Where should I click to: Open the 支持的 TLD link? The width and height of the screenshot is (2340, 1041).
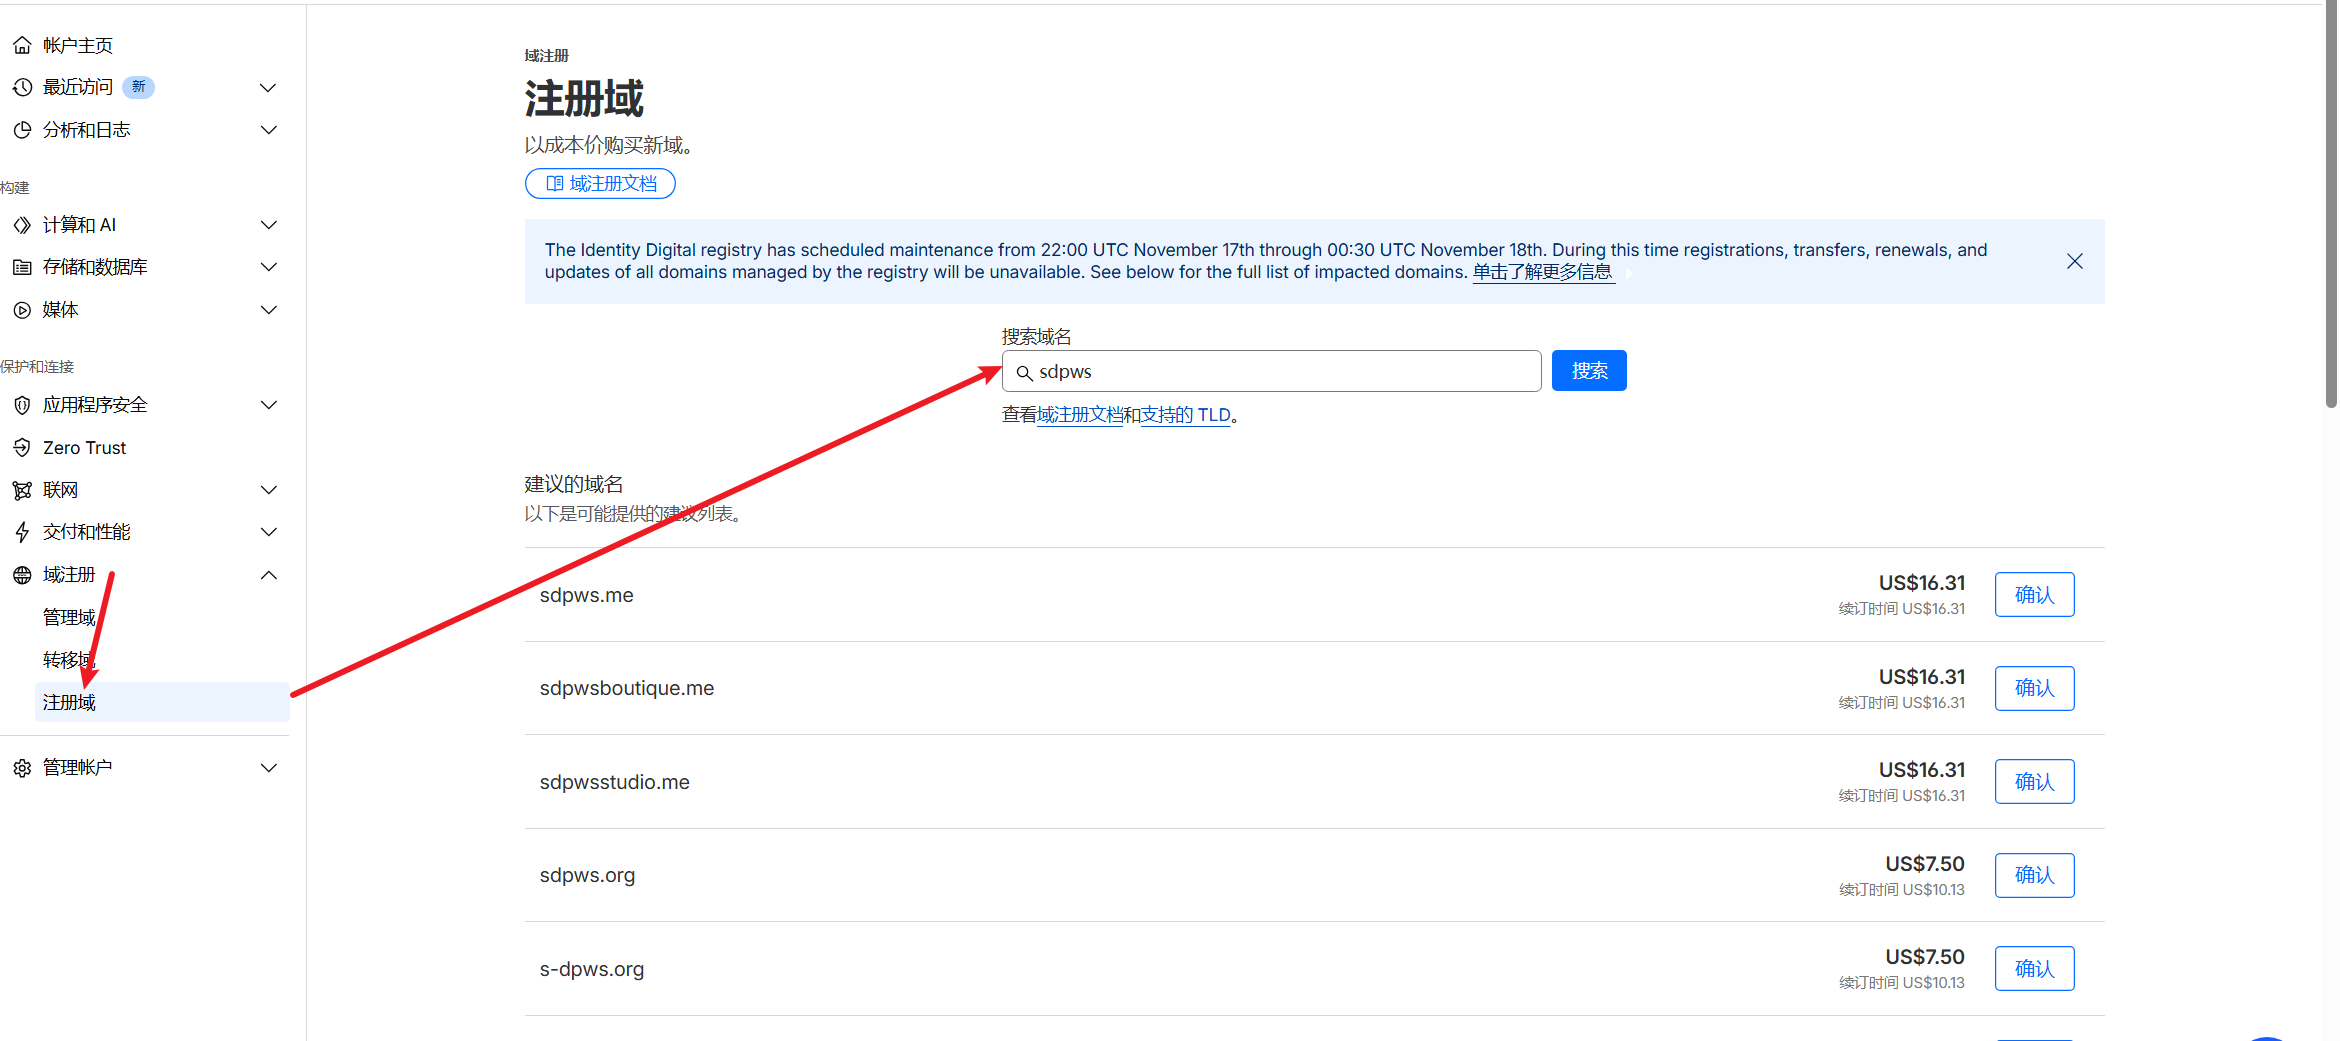[x=1185, y=415]
